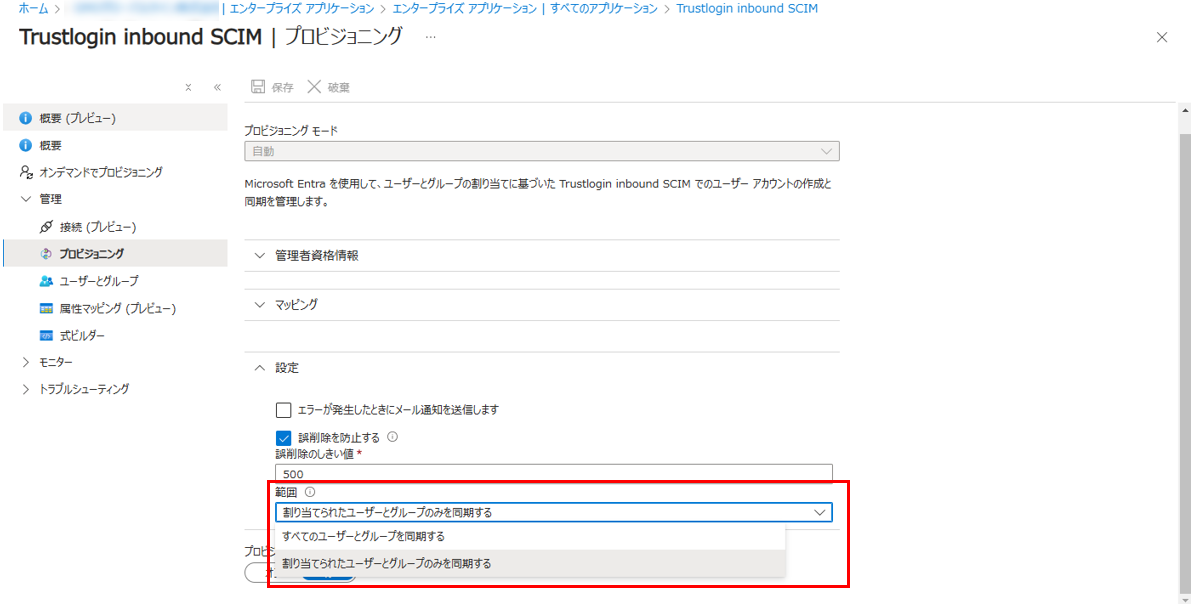Viewport: 1195px width, 604px height.
Task: Uncheck 誤削除を防止する checkbox
Action: coord(284,437)
